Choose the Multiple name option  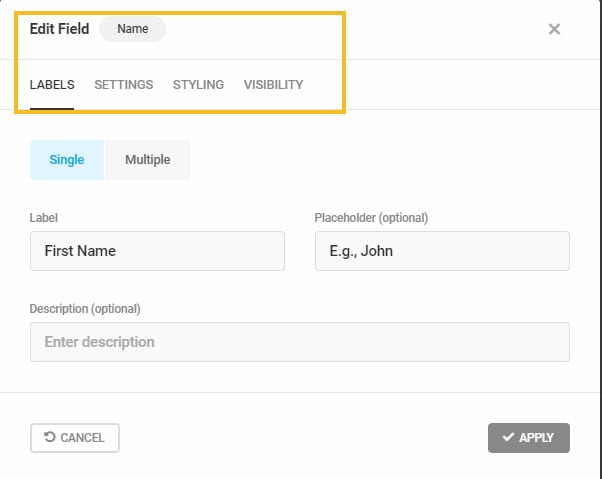[147, 160]
